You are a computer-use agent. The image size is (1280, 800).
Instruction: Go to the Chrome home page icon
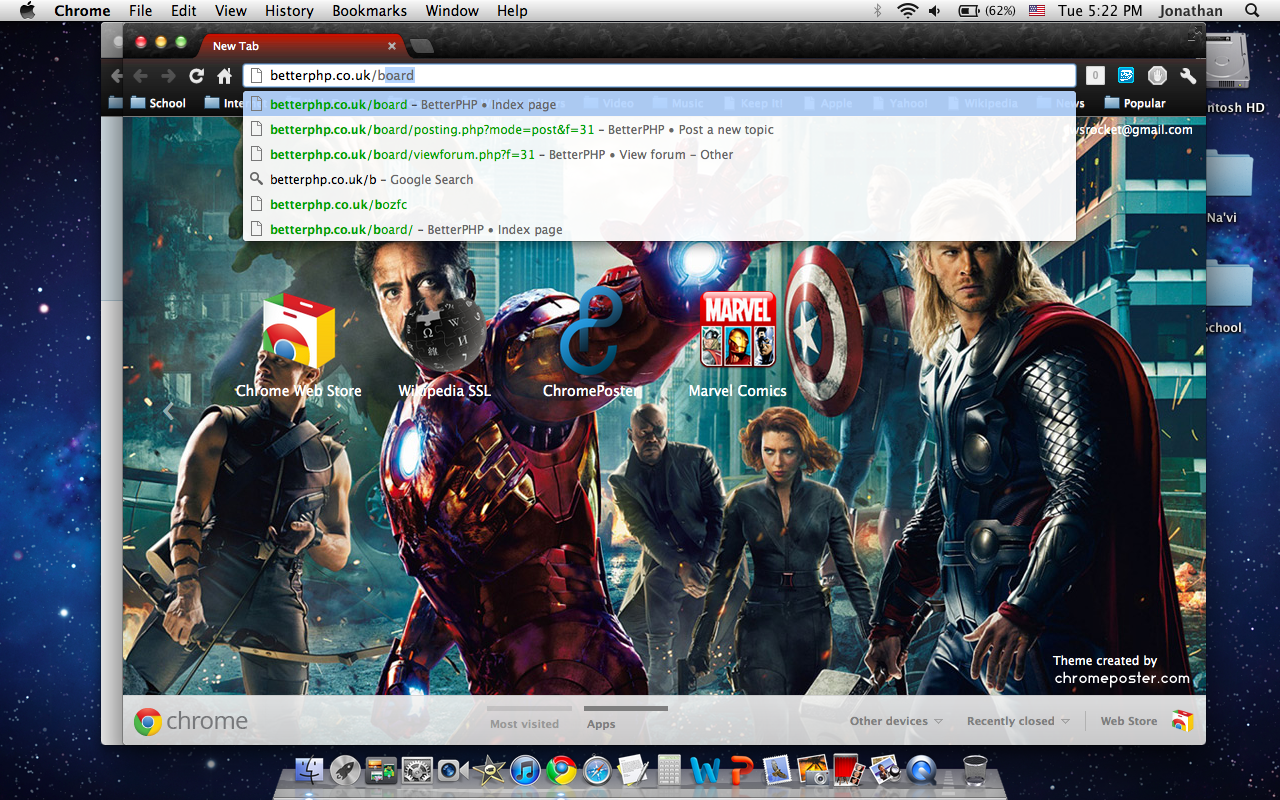(224, 76)
